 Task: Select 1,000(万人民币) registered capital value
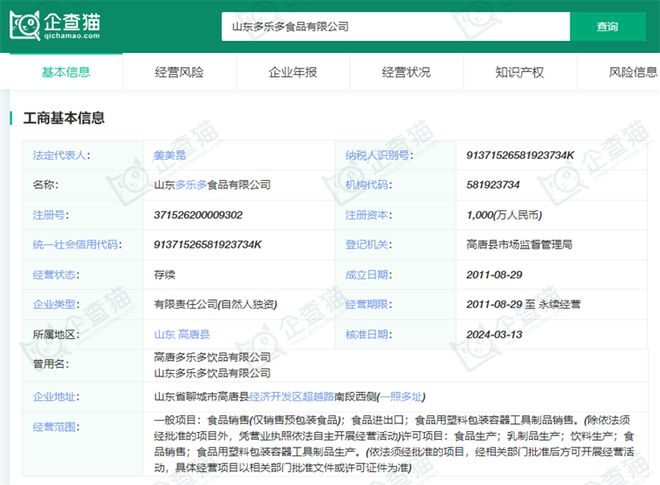(504, 215)
